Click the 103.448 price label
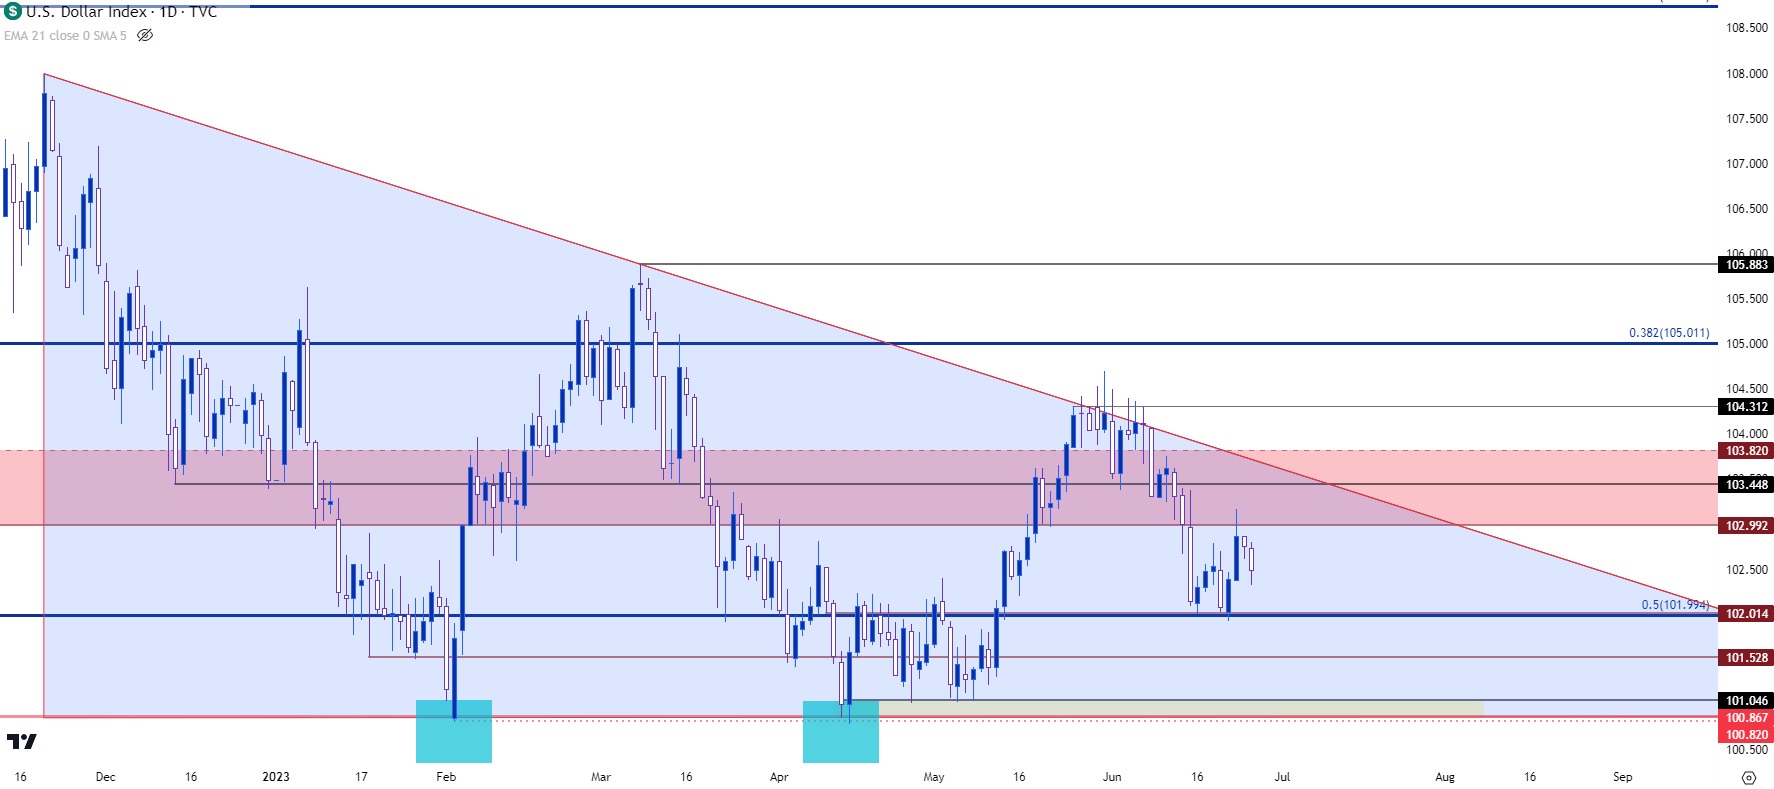Viewport: 1774px width, 789px height. [x=1746, y=485]
